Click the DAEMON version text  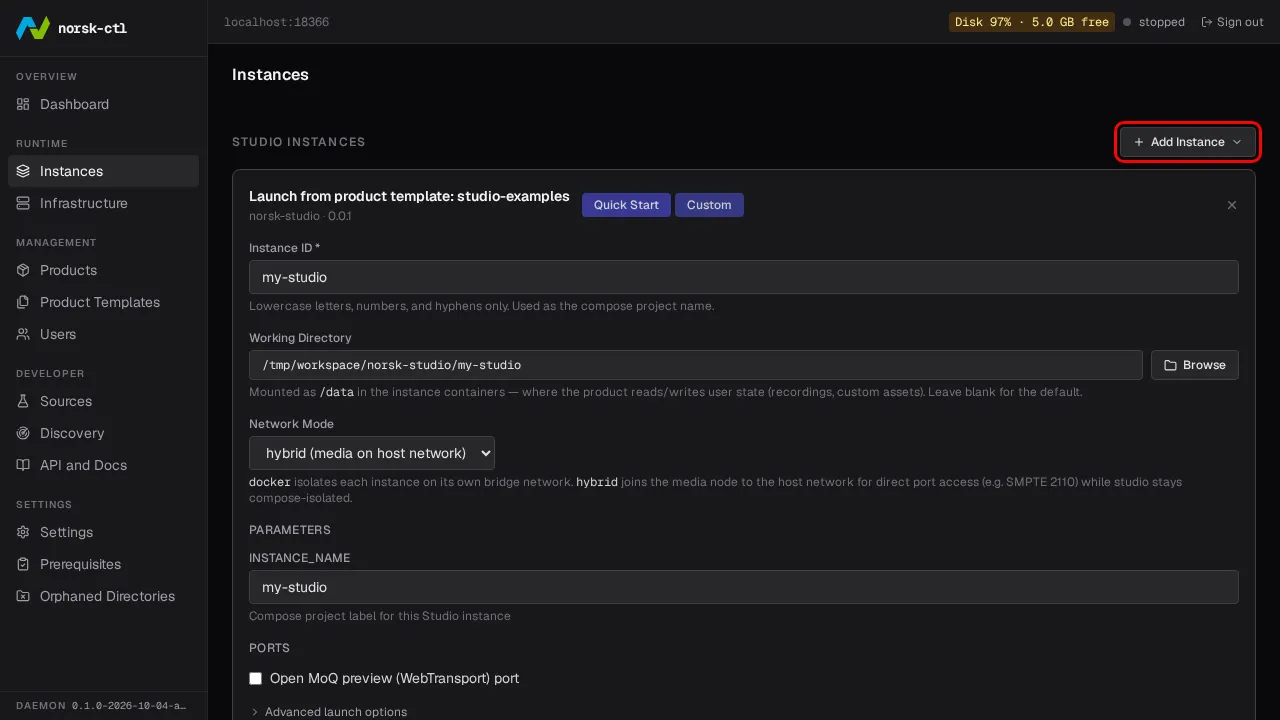click(x=100, y=705)
